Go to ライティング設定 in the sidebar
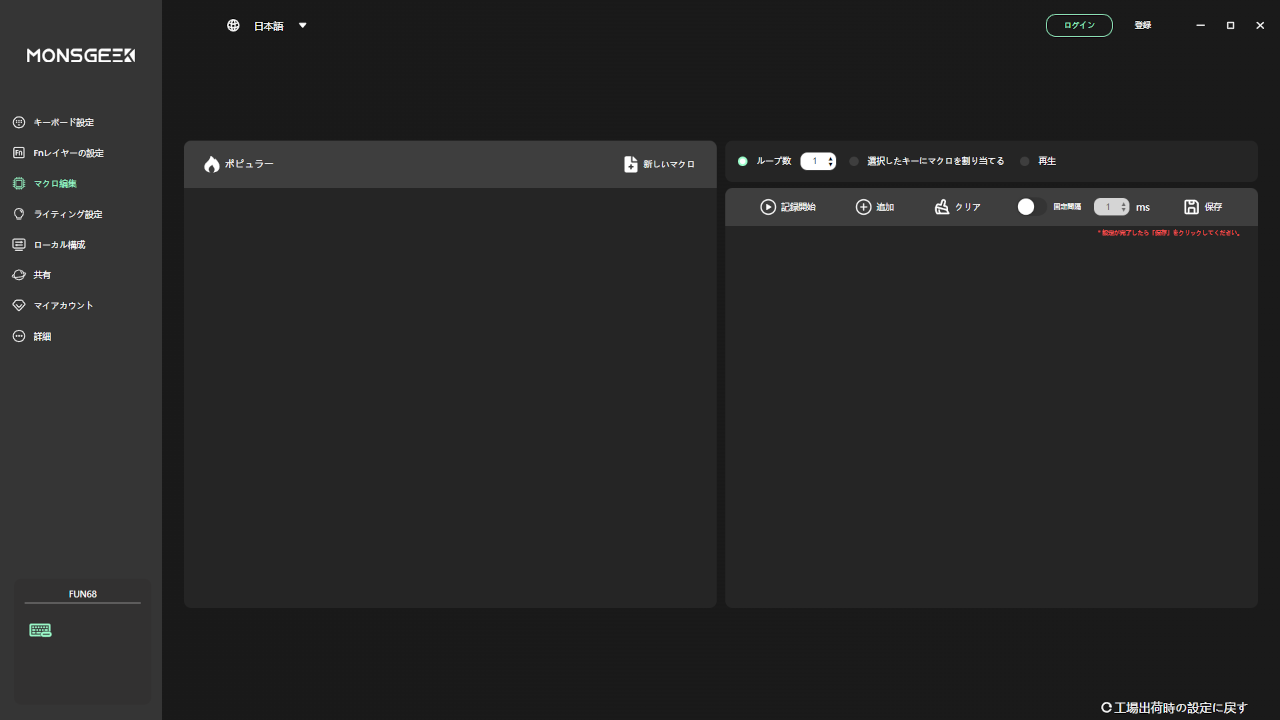This screenshot has height=720, width=1280. (x=67, y=214)
